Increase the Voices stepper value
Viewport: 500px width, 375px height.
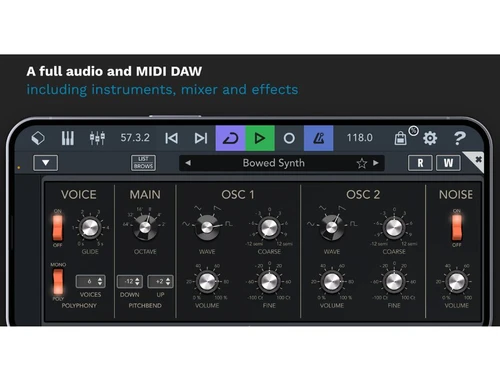click(x=100, y=279)
